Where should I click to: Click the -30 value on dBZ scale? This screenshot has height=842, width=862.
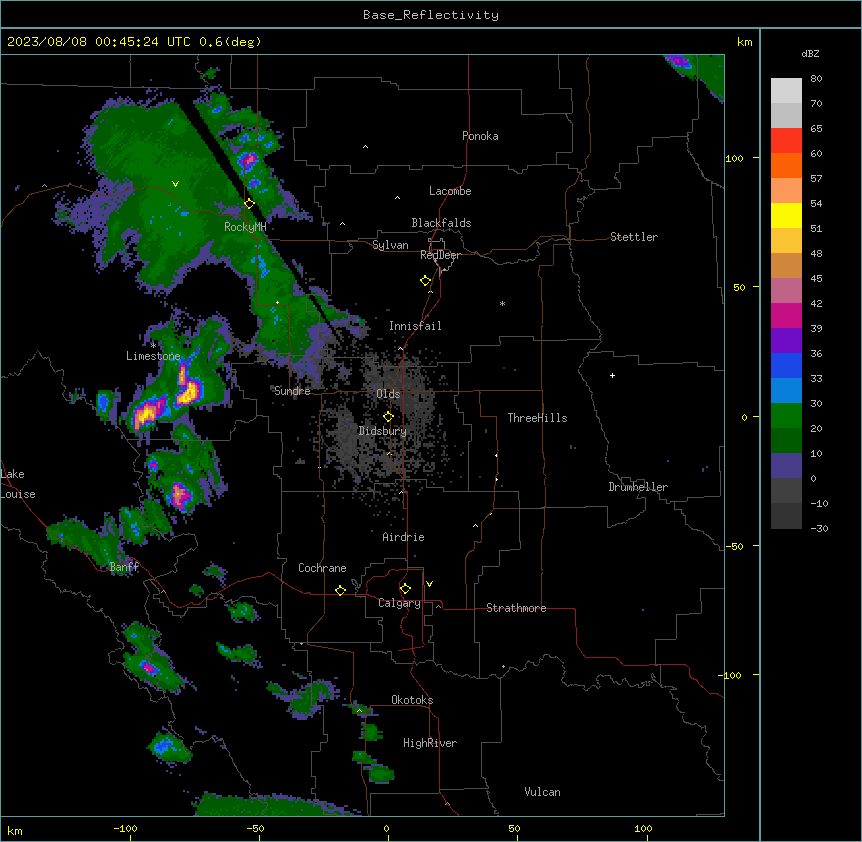819,528
